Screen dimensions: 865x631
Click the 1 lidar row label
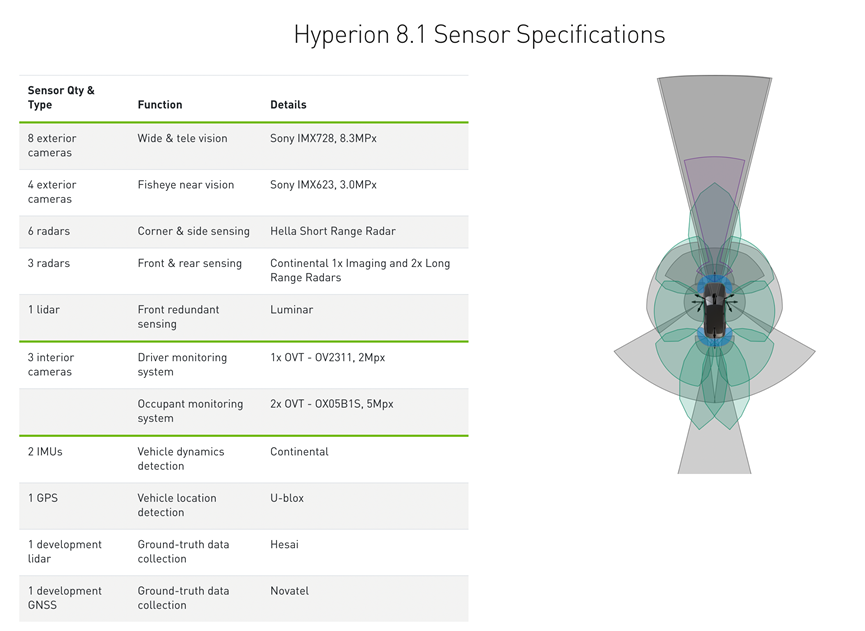[44, 309]
